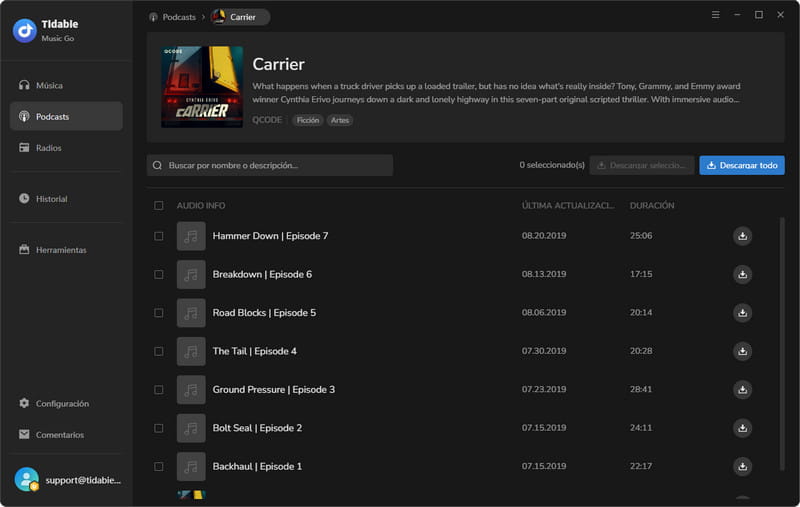Click the Tidable Music Go logo icon

coord(24,31)
